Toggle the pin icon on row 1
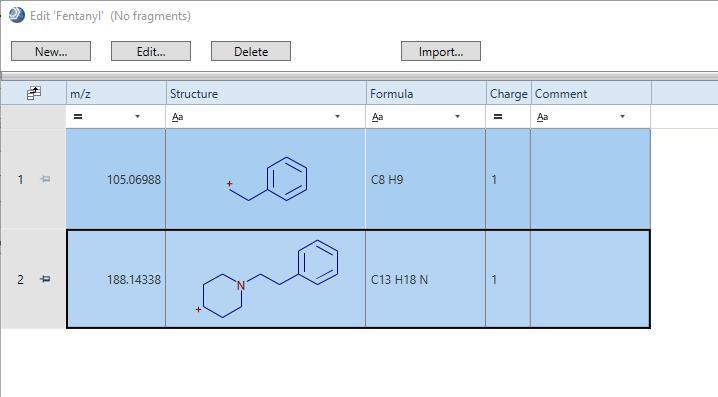Screen dimensions: 718x397 (45, 179)
